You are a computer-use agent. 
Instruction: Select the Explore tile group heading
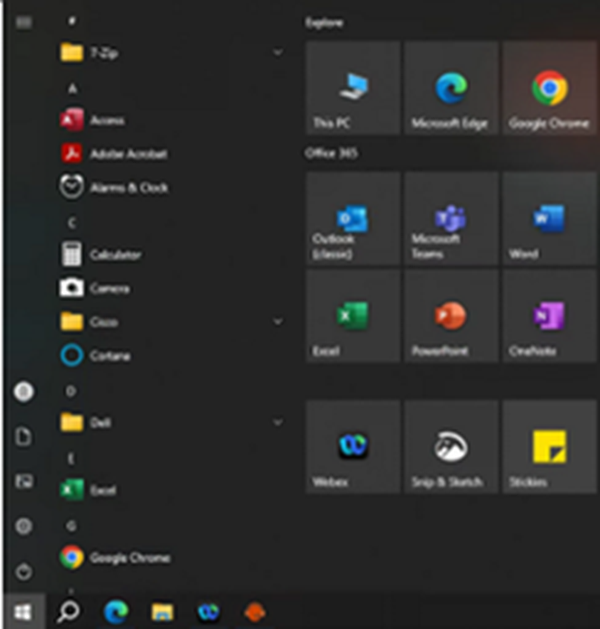[x=324, y=22]
